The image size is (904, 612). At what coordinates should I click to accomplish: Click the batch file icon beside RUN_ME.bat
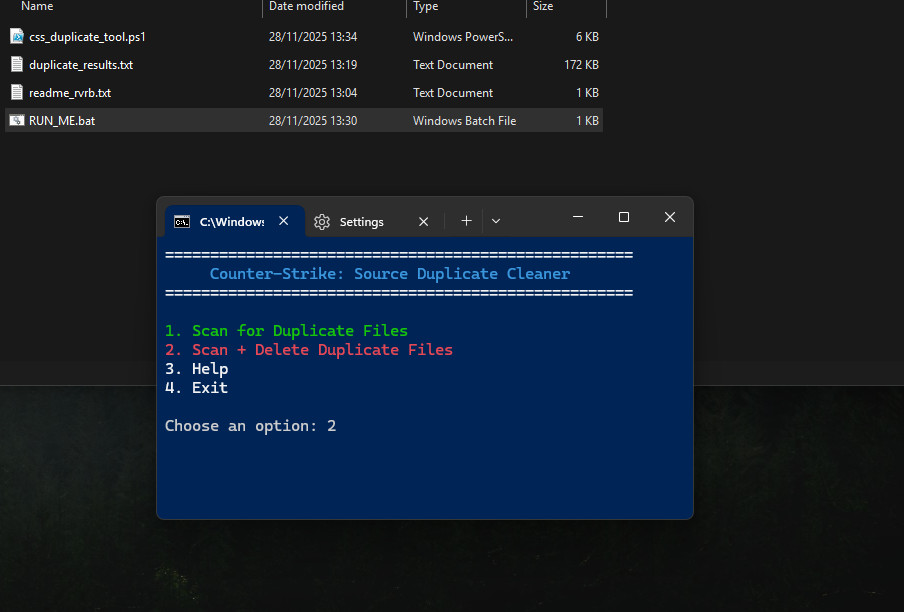[16, 120]
